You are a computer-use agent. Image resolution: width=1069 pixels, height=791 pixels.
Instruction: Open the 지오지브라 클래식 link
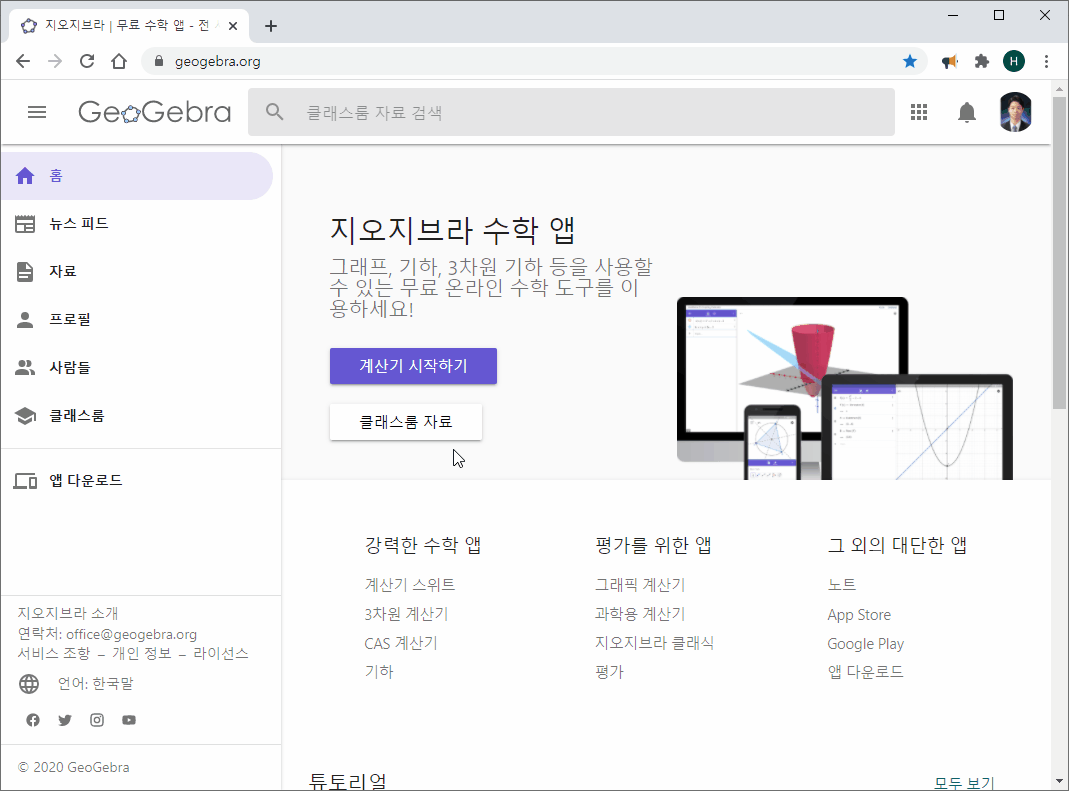[x=654, y=644]
